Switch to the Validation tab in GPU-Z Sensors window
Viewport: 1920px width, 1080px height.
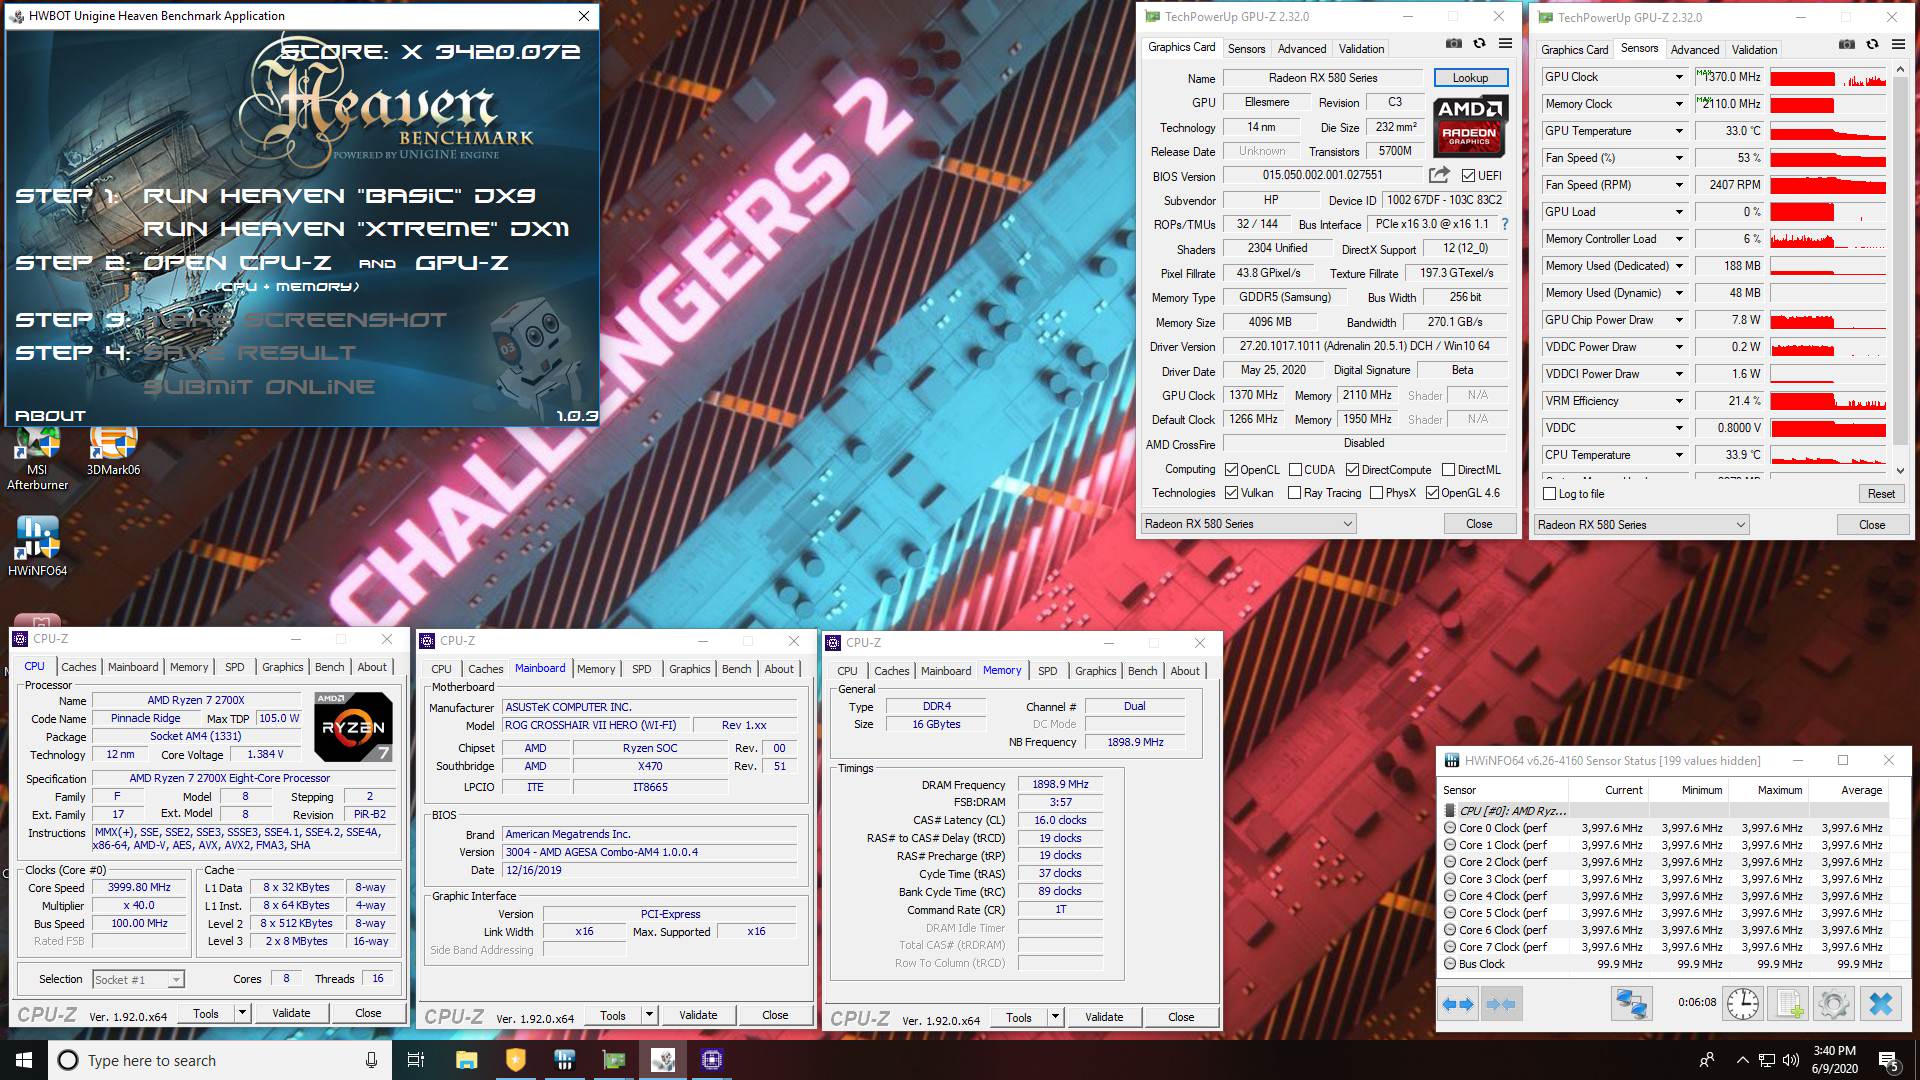[1754, 50]
